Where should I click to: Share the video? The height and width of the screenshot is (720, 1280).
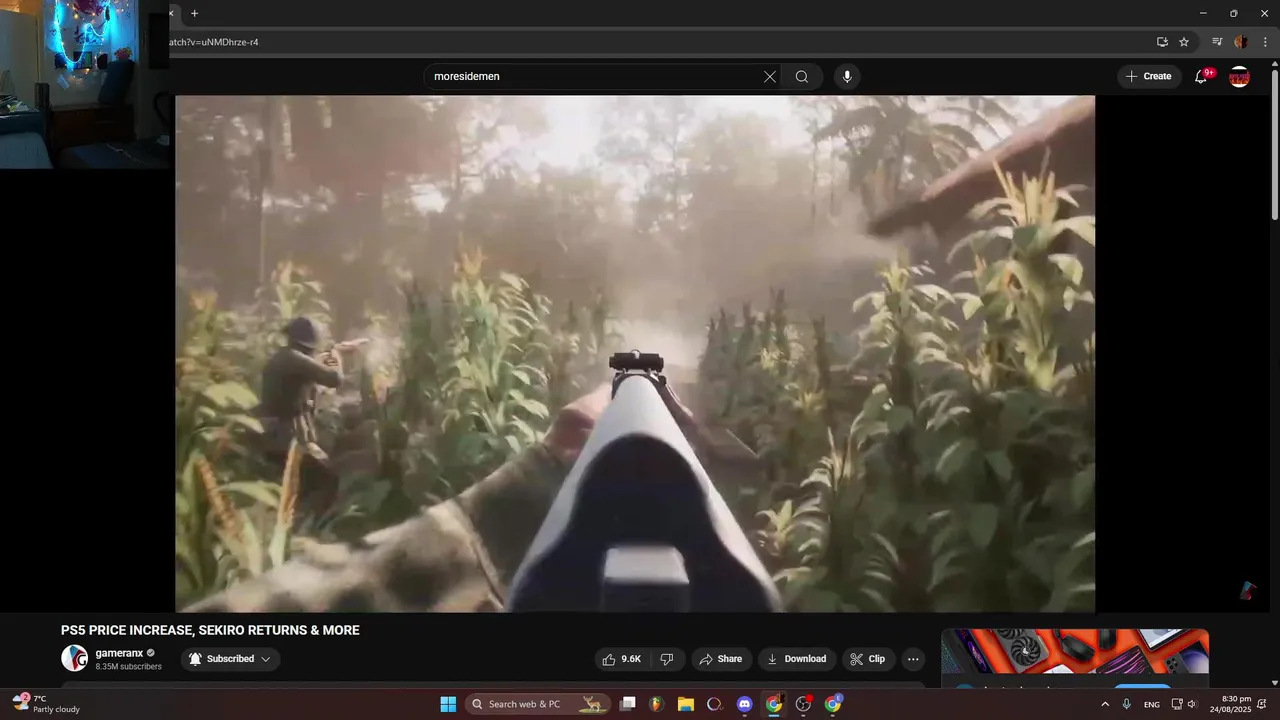[x=721, y=659]
